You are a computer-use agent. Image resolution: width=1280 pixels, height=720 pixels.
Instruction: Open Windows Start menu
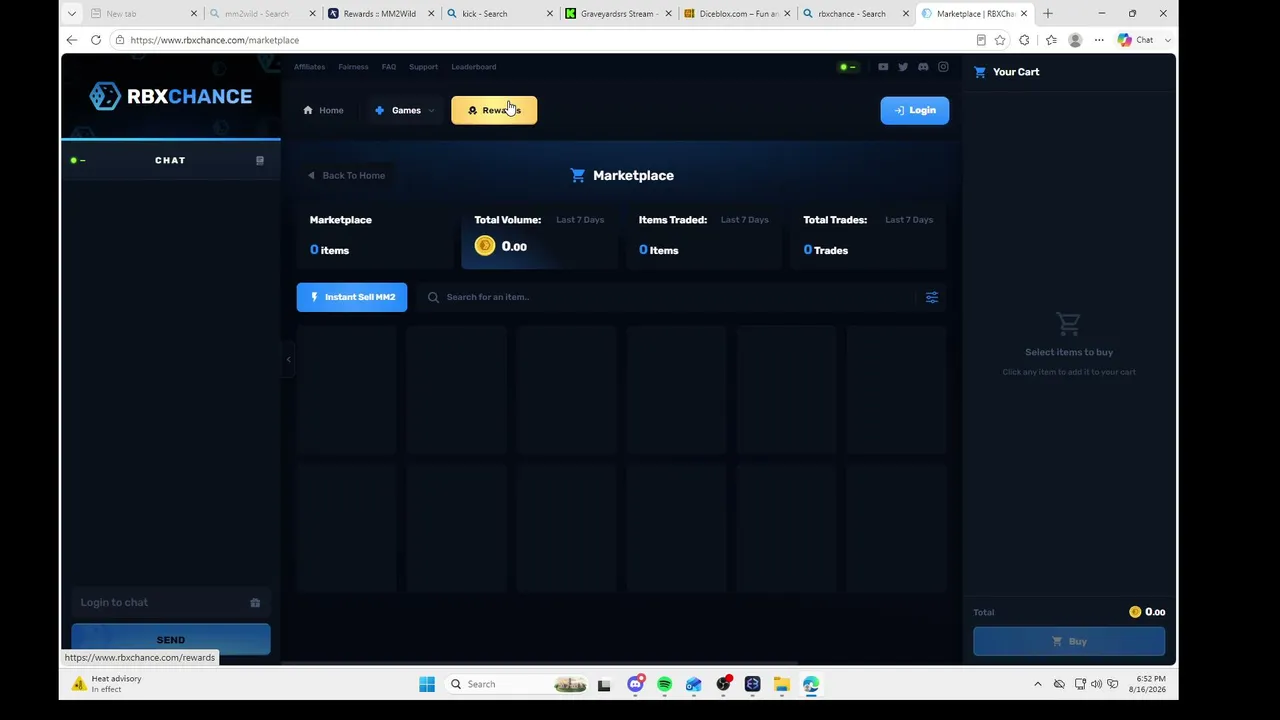(427, 684)
